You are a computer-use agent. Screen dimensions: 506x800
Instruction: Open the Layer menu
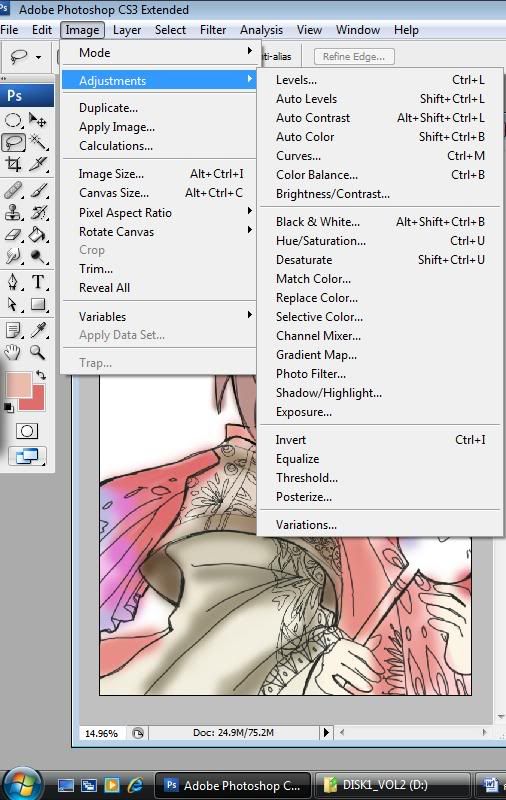tap(127, 30)
